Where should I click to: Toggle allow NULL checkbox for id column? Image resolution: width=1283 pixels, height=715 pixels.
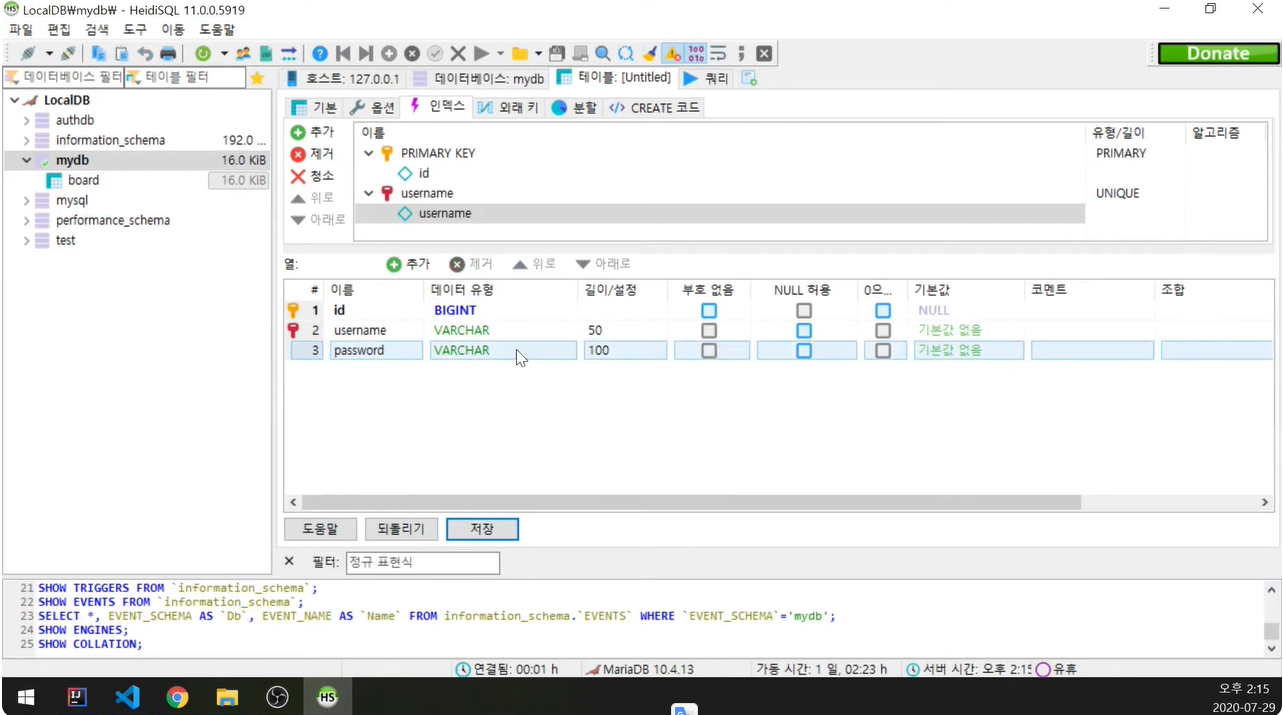804,310
